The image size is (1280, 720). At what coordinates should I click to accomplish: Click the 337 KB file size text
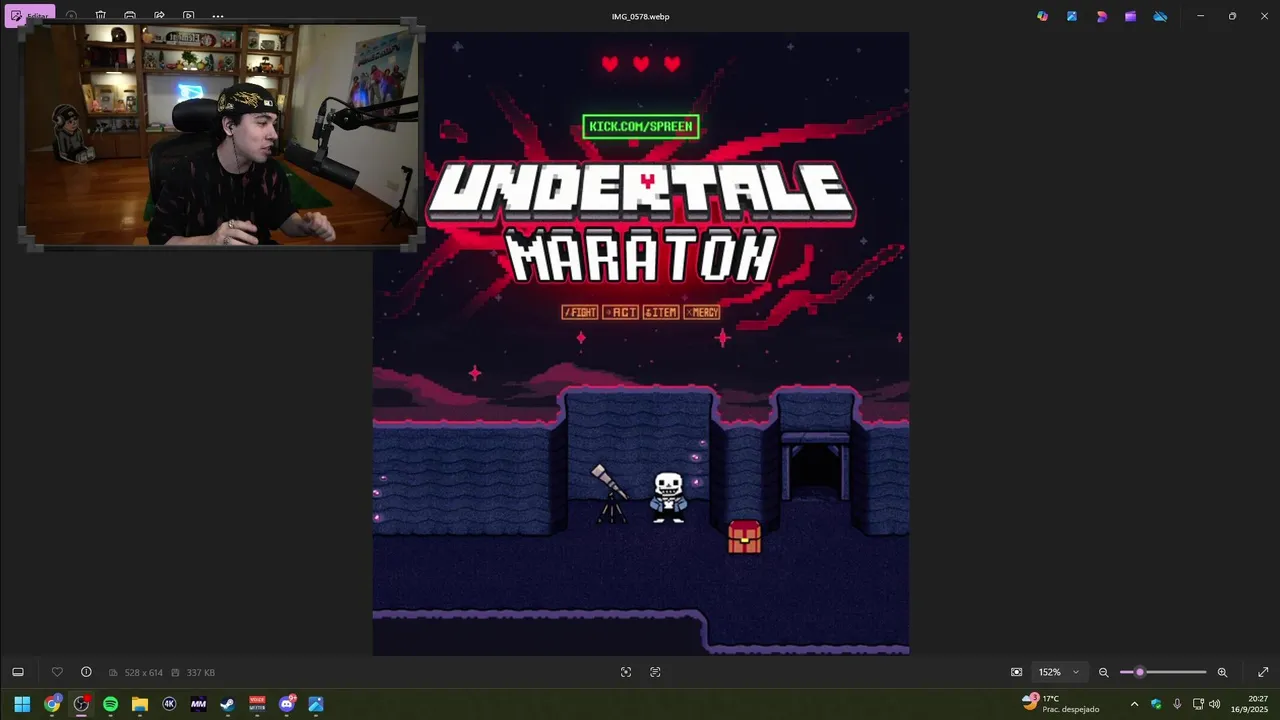201,673
